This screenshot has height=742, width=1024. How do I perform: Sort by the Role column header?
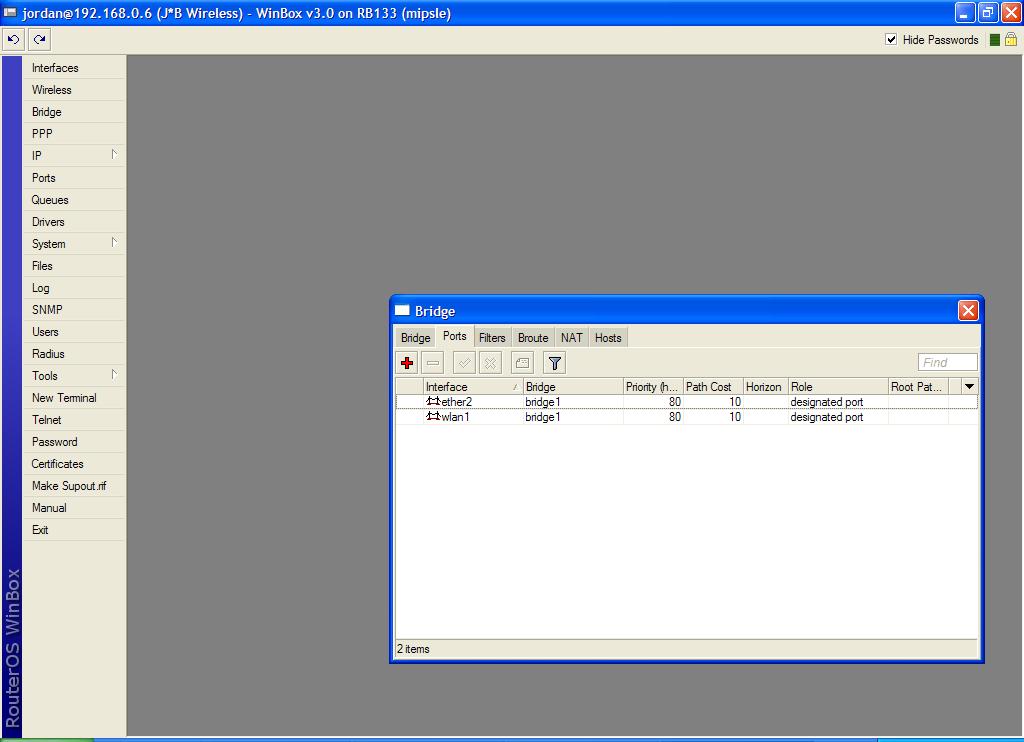tap(839, 387)
